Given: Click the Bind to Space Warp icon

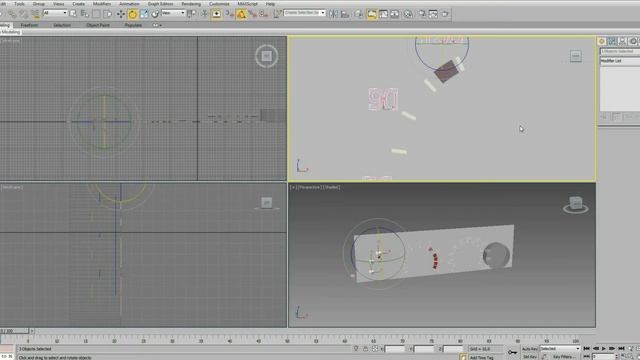Looking at the screenshot, I should 35,14.
